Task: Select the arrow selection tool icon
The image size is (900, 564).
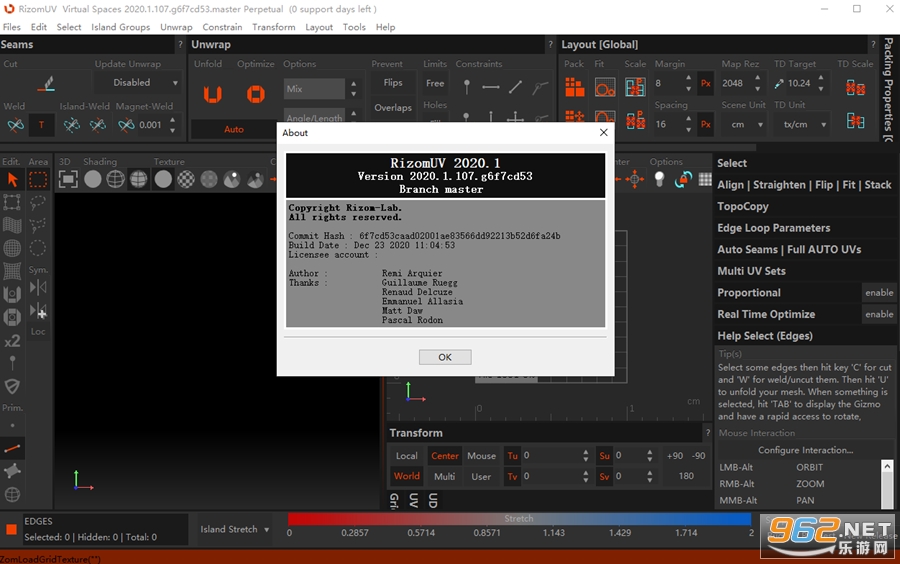Action: [x=12, y=180]
